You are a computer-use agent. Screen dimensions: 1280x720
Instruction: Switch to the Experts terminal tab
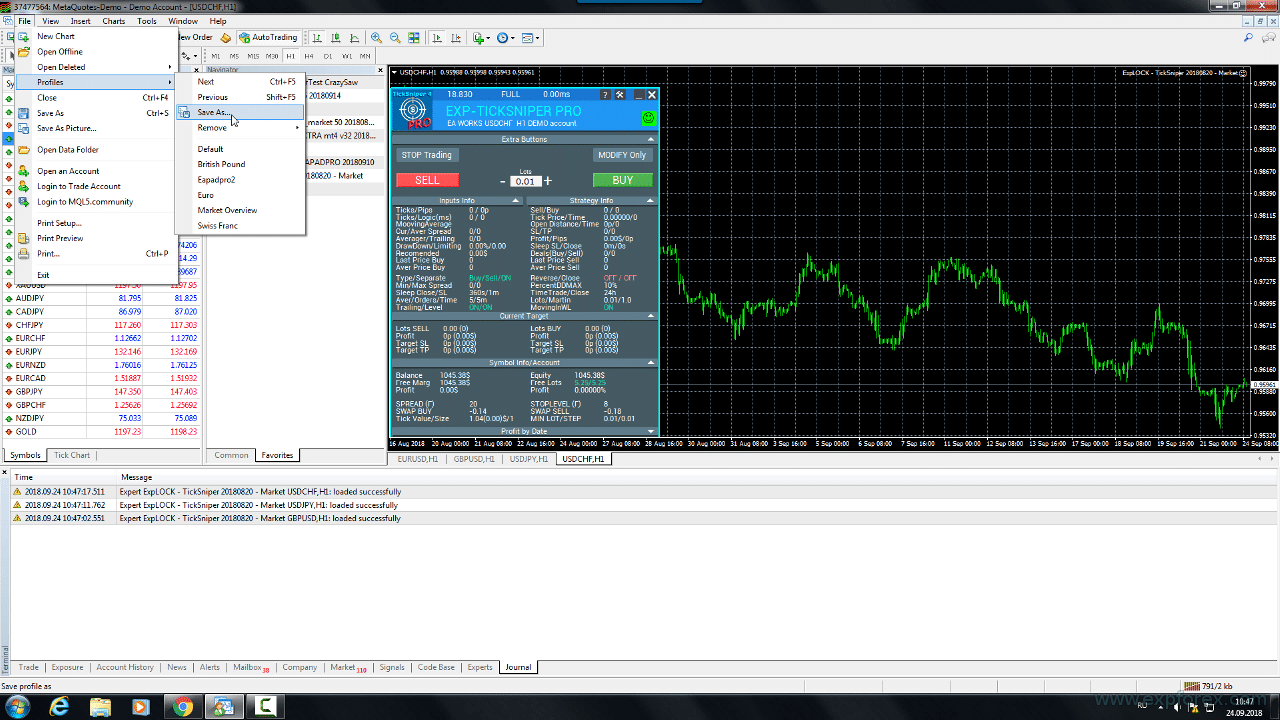pos(480,667)
